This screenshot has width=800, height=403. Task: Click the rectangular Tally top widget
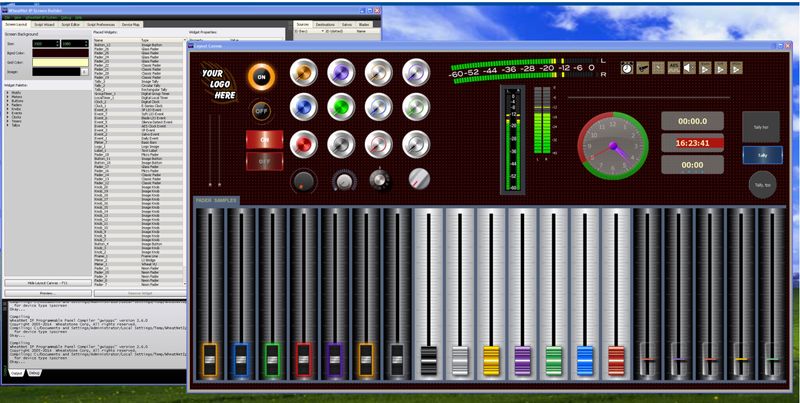pos(761,127)
